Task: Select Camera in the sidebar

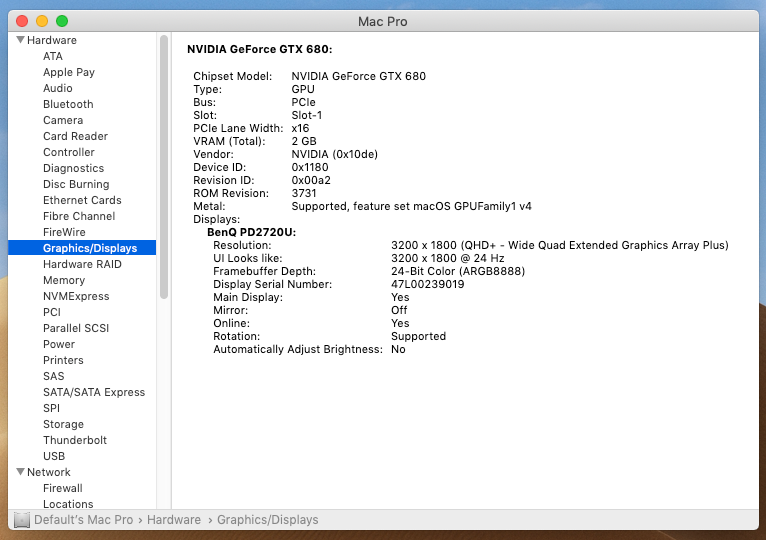Action: click(x=63, y=120)
